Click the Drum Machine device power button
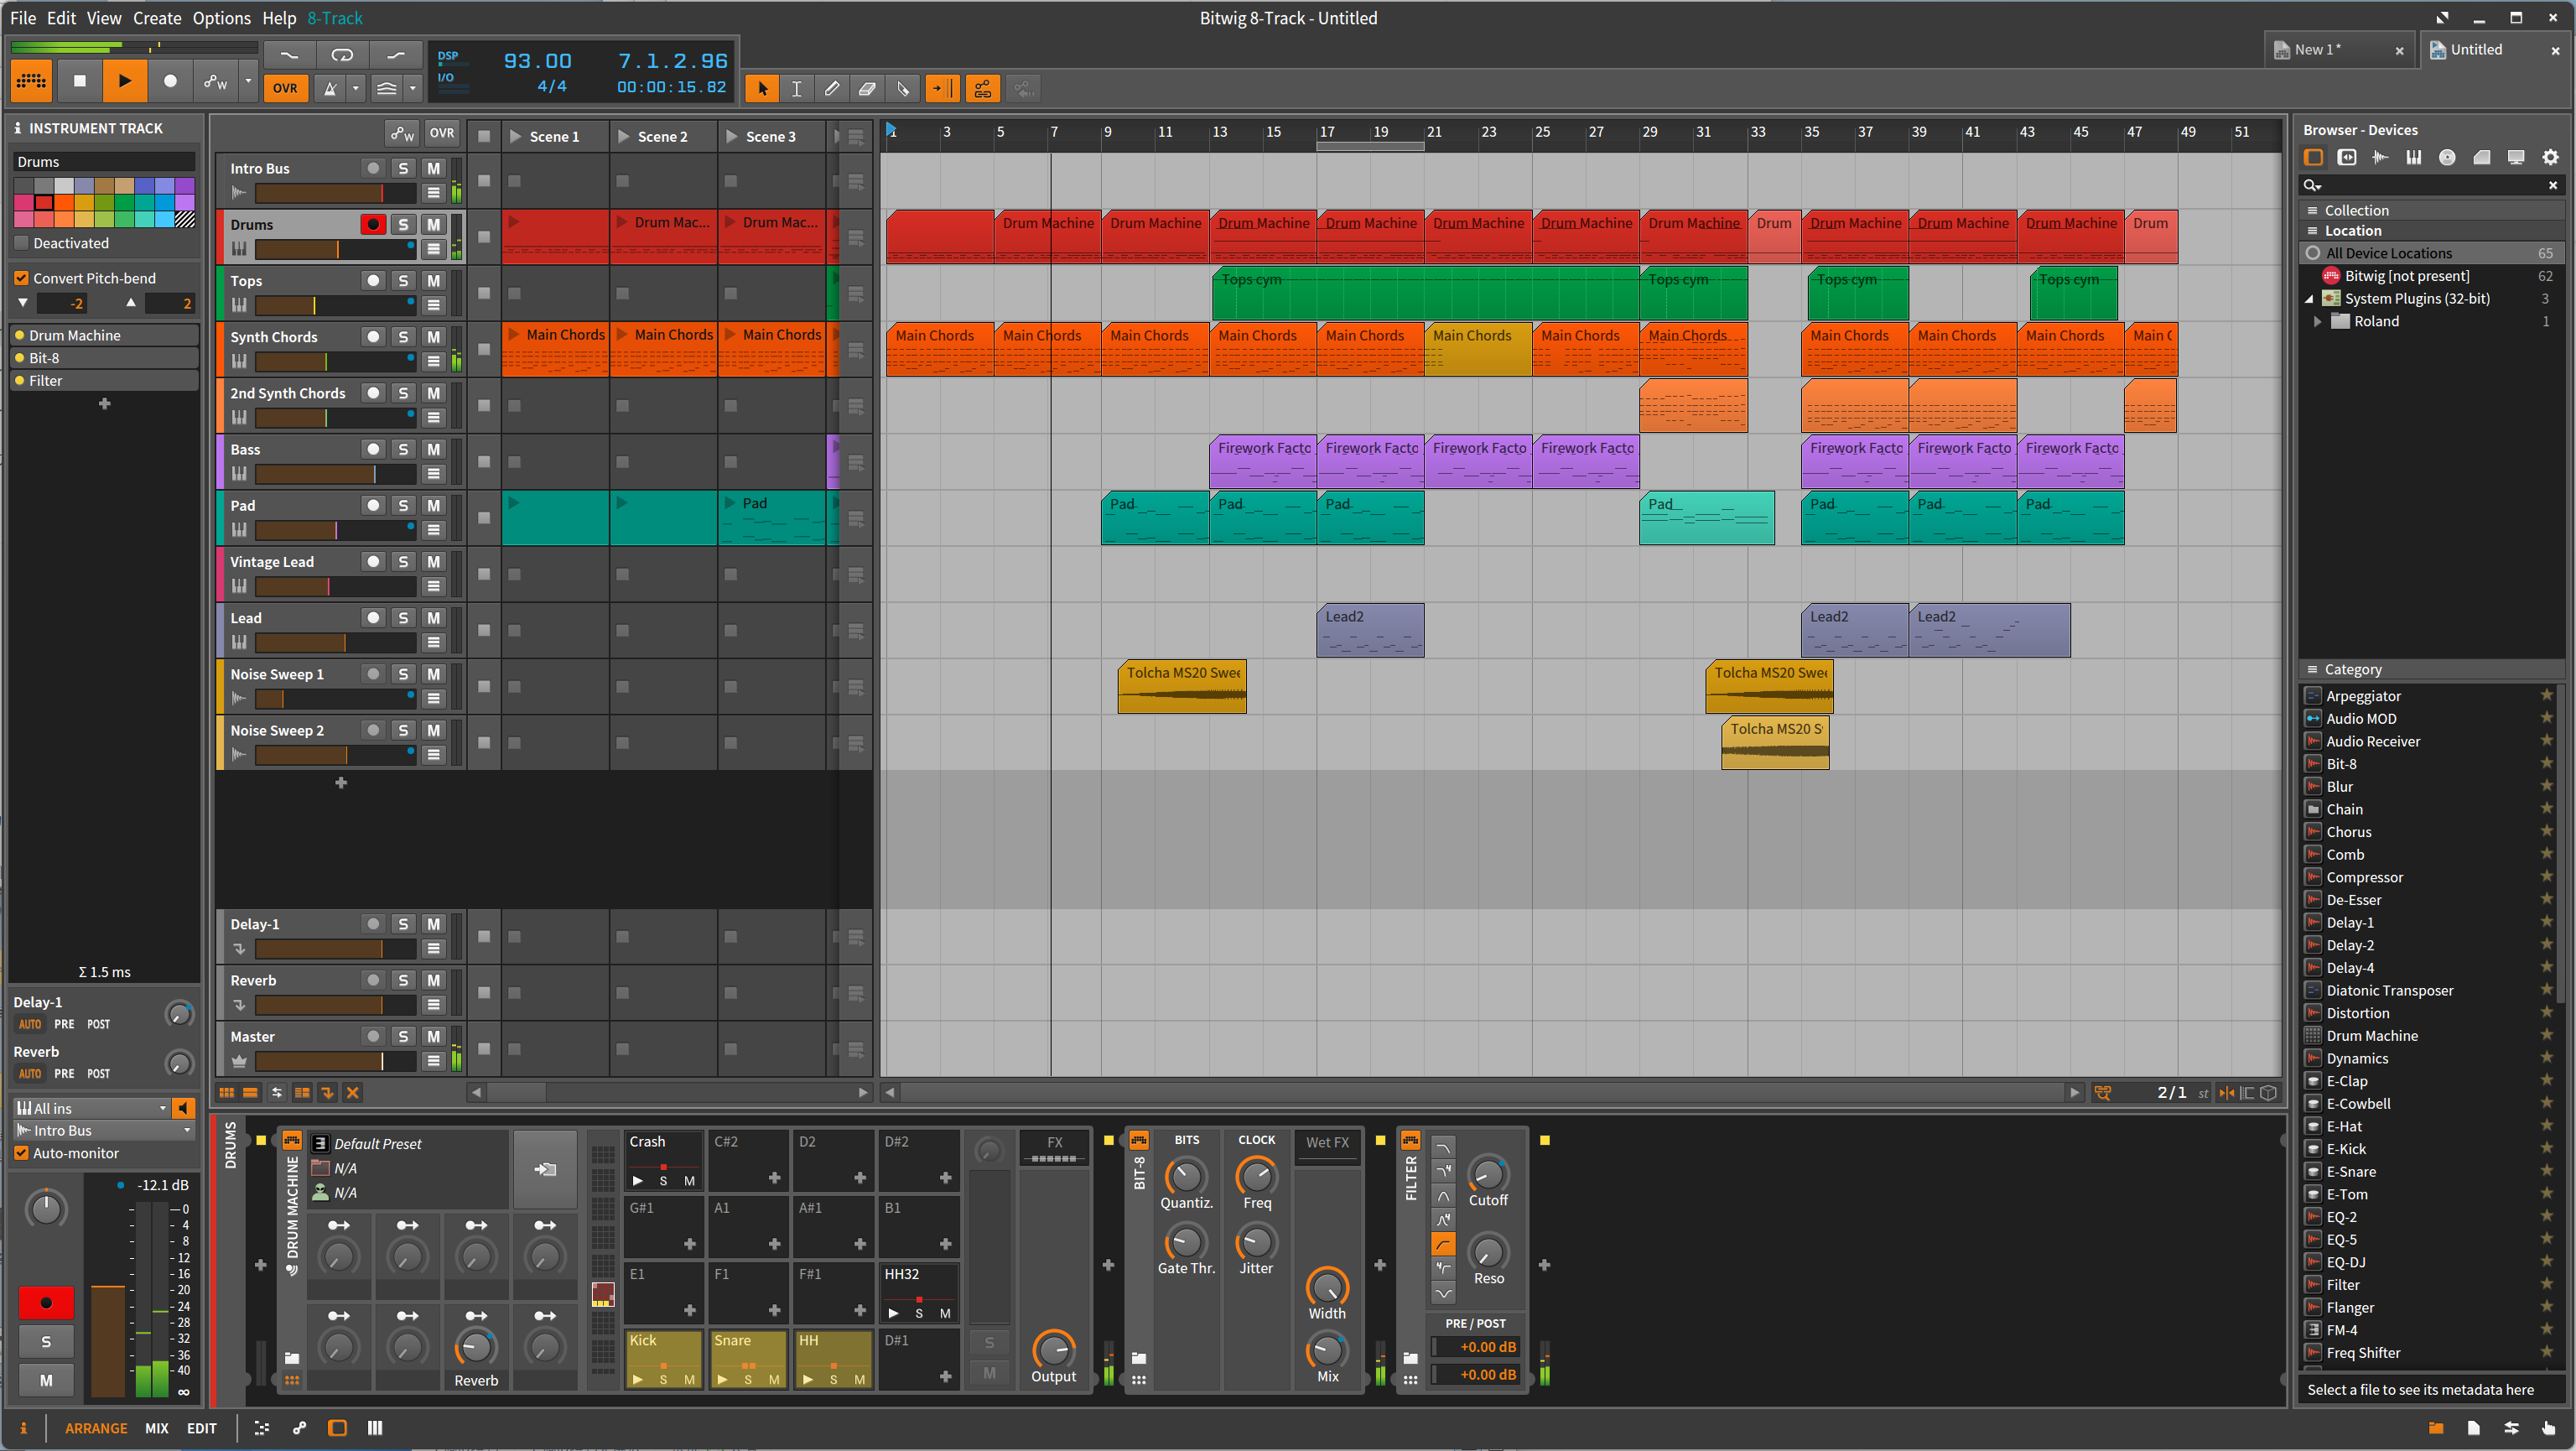Screen dimensions: 2576x1451 [291, 1140]
